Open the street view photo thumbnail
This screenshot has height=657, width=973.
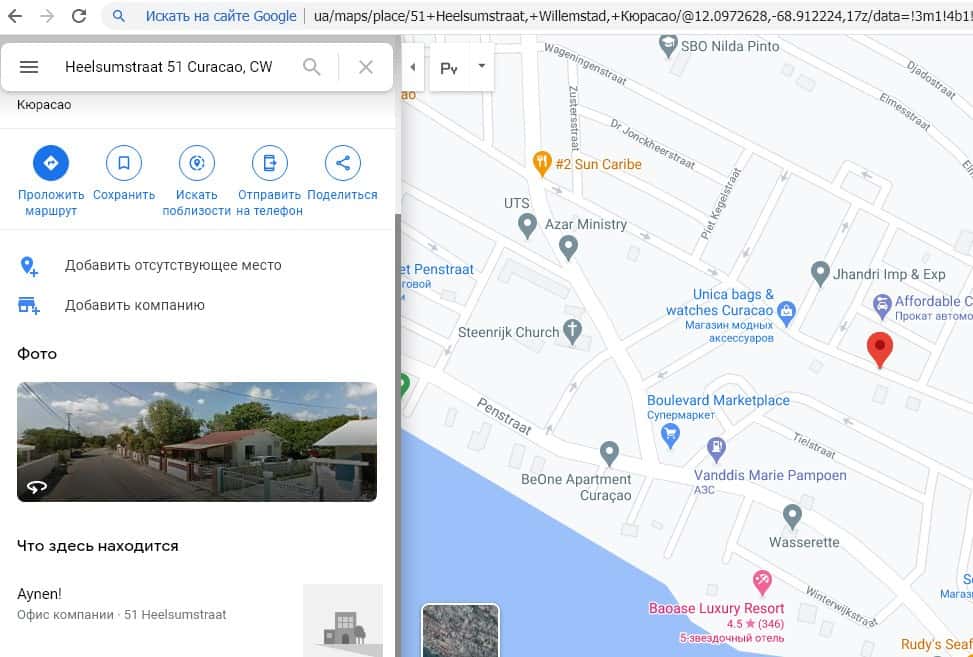[x=197, y=441]
